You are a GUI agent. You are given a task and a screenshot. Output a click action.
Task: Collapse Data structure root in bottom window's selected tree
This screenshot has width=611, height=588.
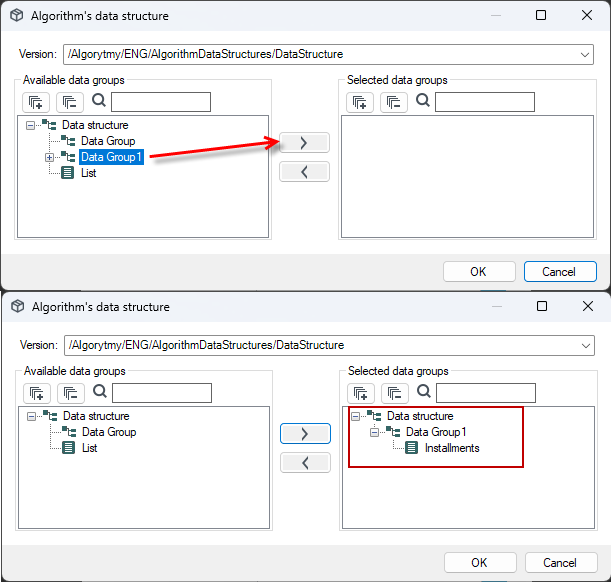[355, 416]
